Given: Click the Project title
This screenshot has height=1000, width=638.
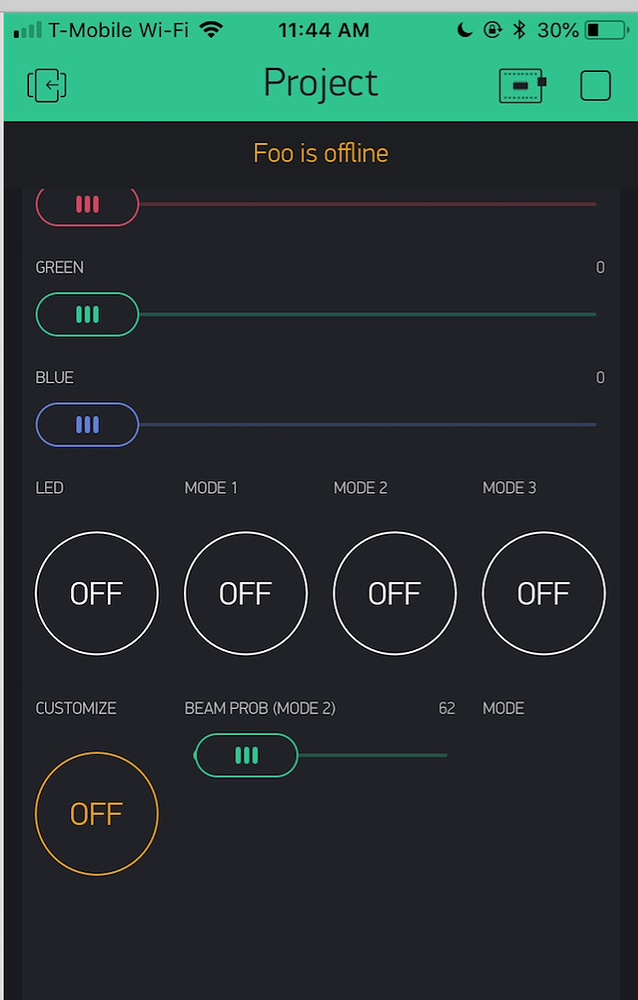Looking at the screenshot, I should 320,83.
